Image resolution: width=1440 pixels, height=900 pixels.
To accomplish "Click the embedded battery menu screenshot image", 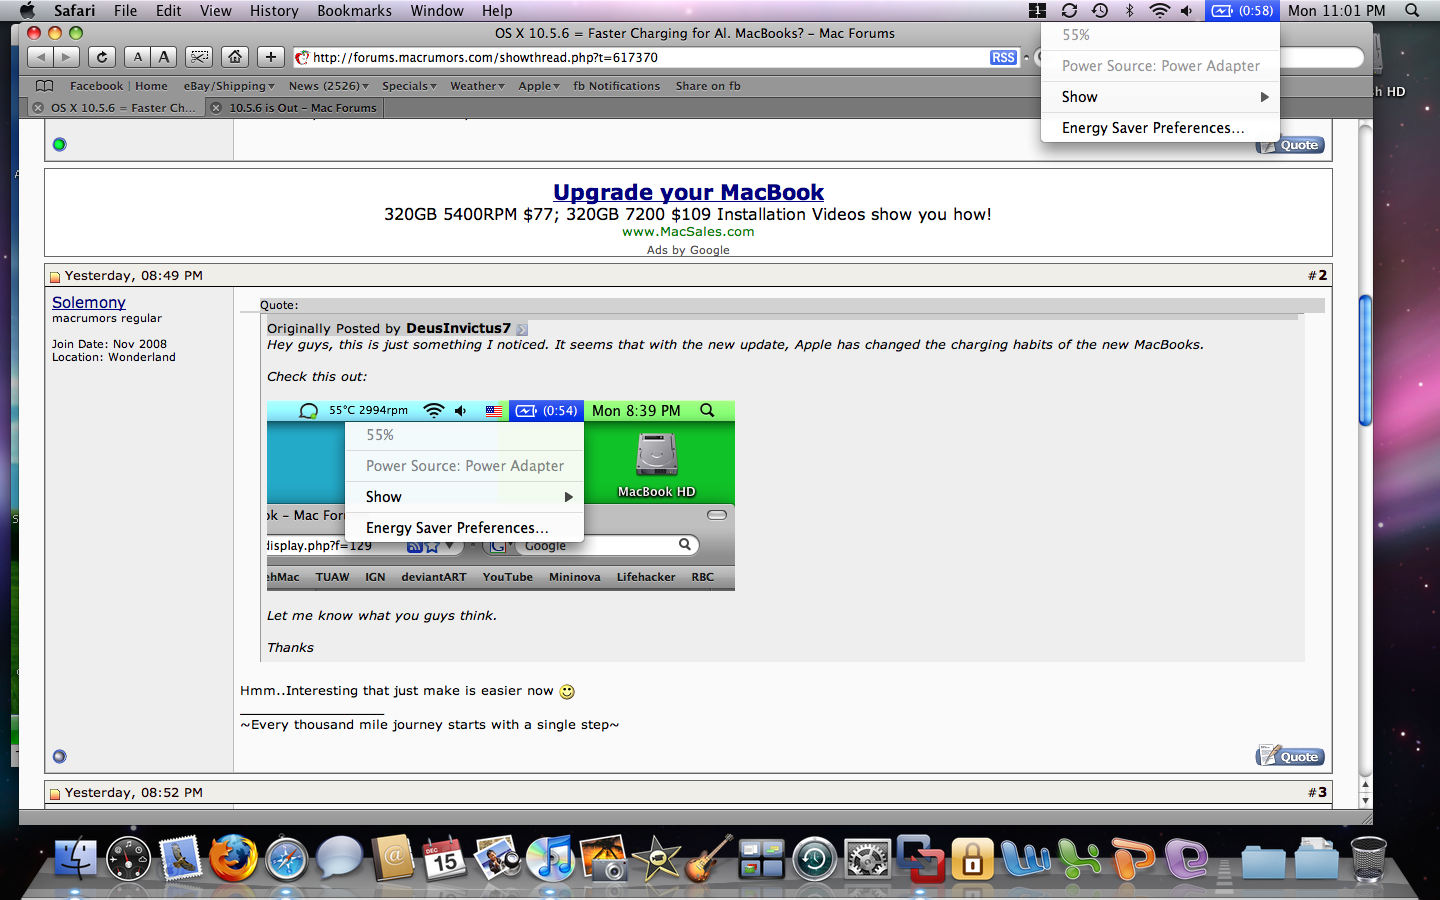I will 501,496.
